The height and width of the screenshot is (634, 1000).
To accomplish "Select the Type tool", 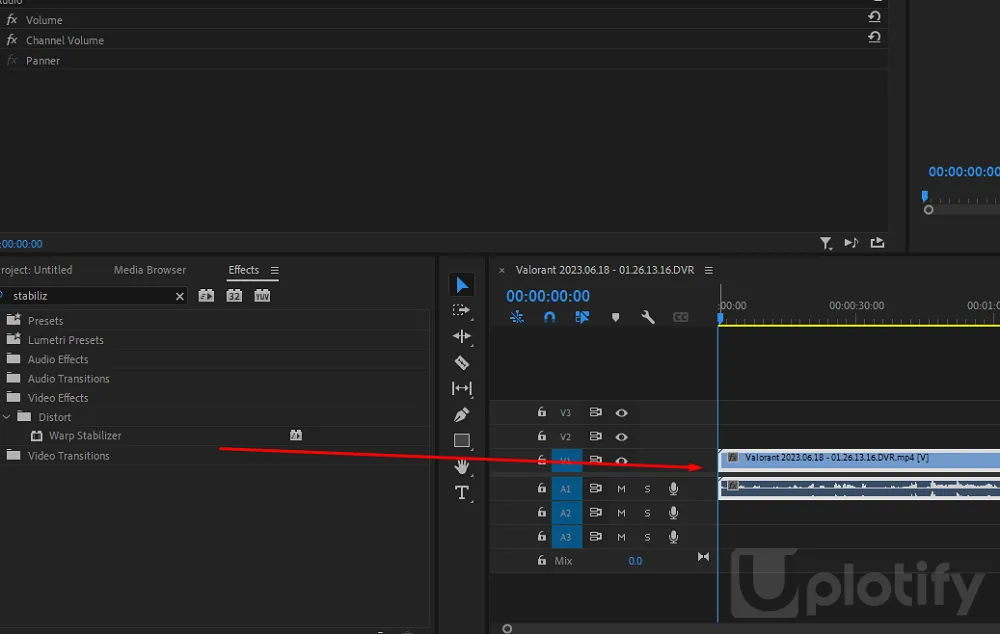I will point(462,492).
